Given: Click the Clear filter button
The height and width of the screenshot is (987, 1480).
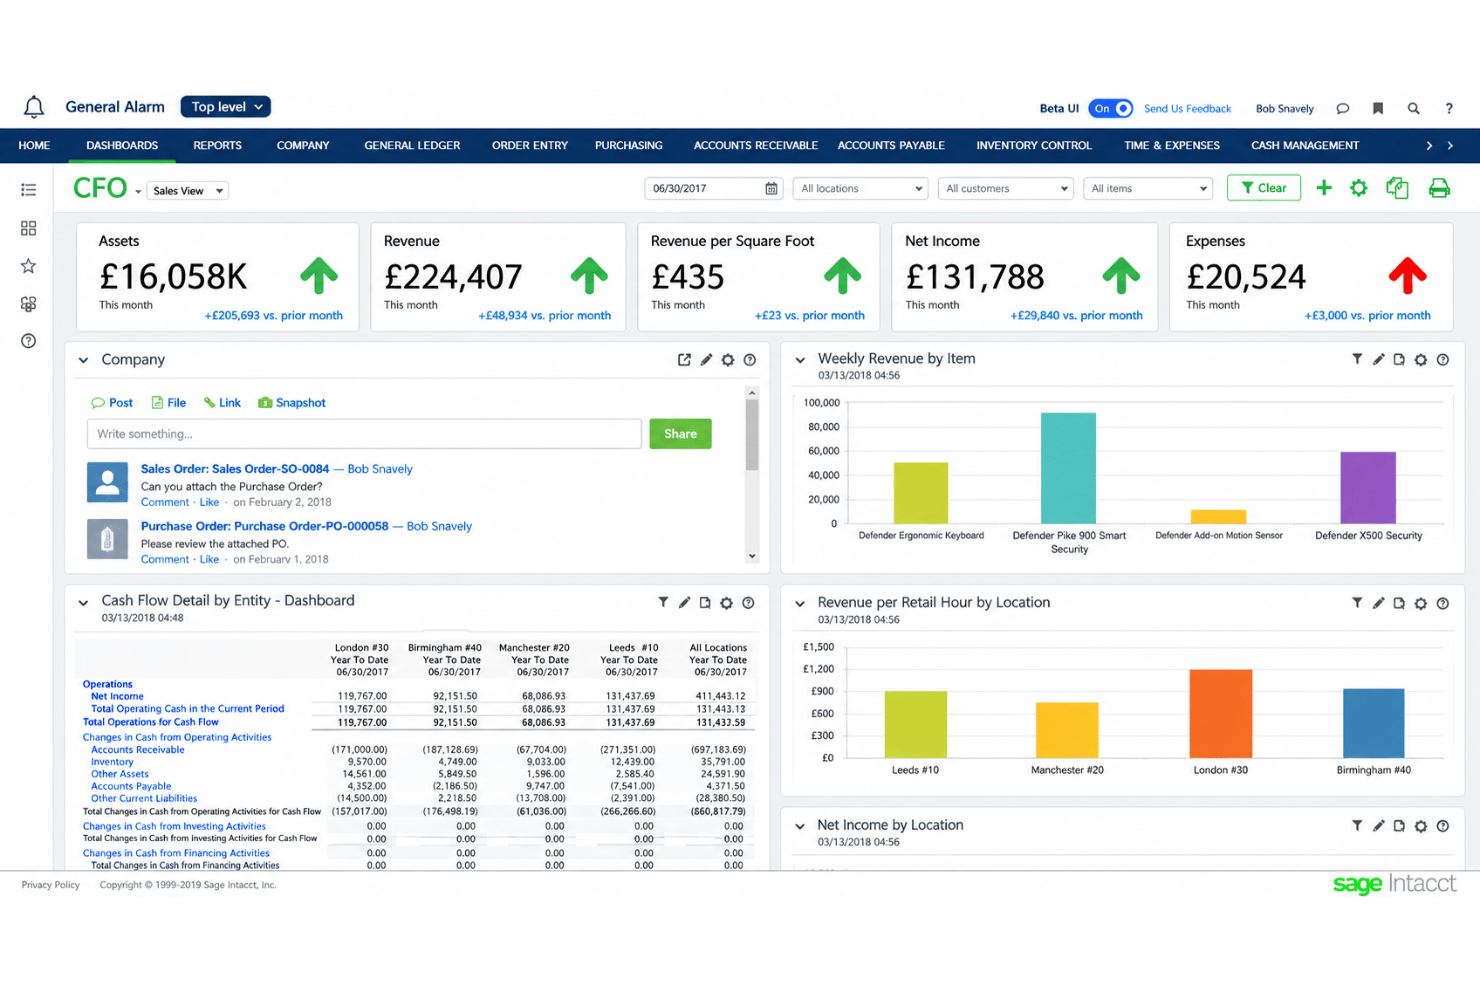Looking at the screenshot, I should 1264,188.
